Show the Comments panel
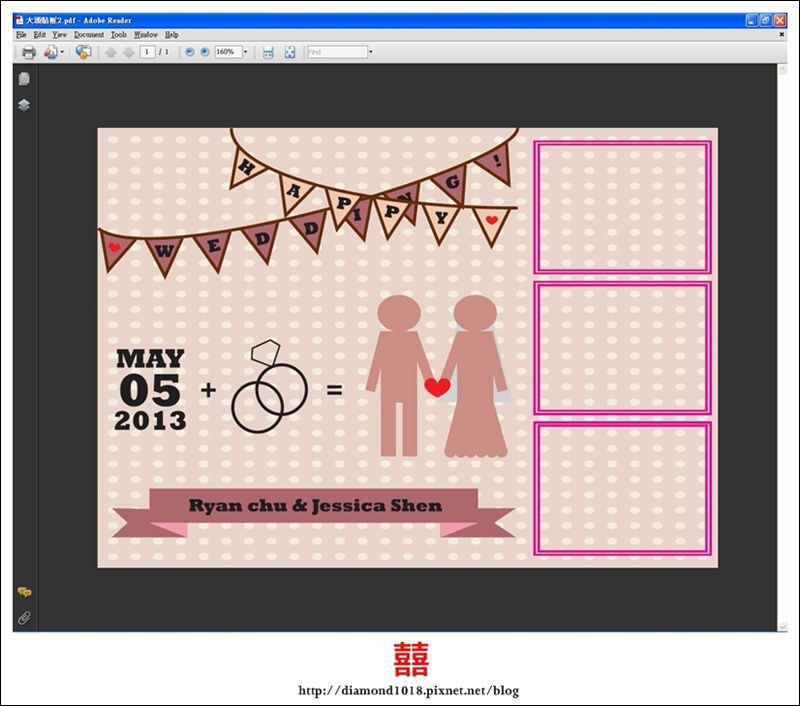Viewport: 800px width, 706px height. tap(24, 593)
